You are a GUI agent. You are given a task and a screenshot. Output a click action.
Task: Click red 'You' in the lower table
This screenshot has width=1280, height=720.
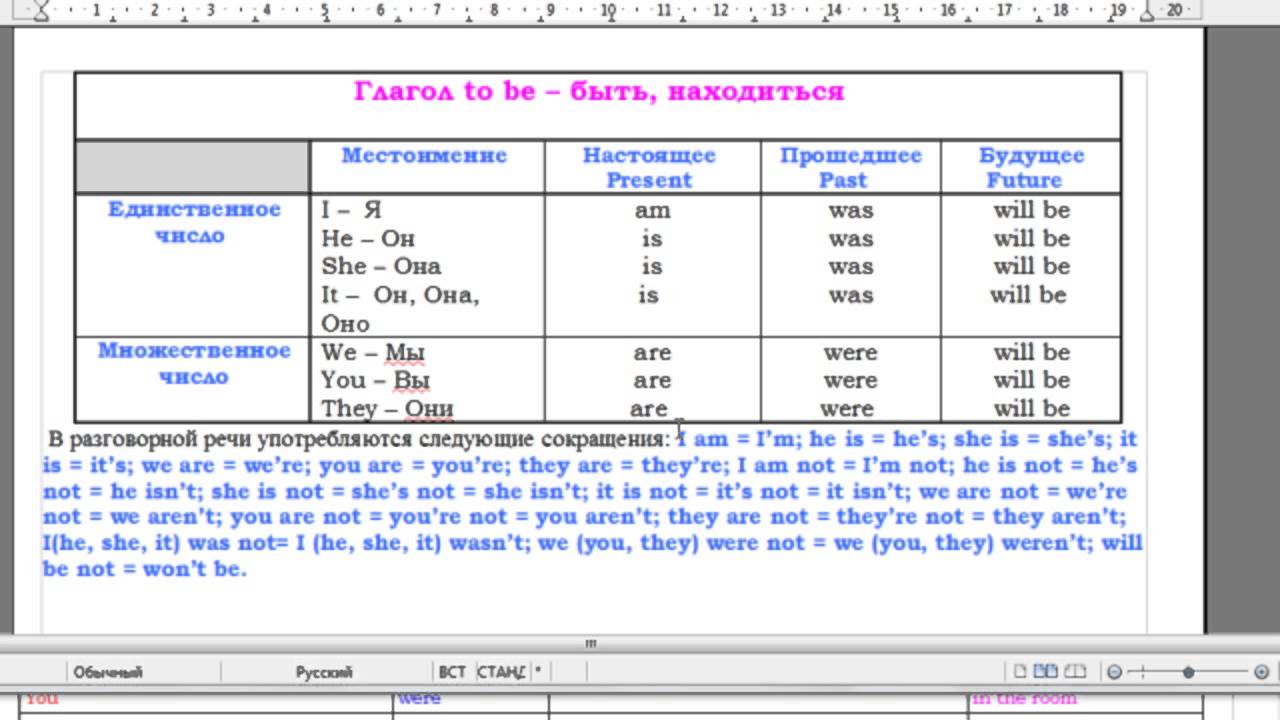point(42,697)
